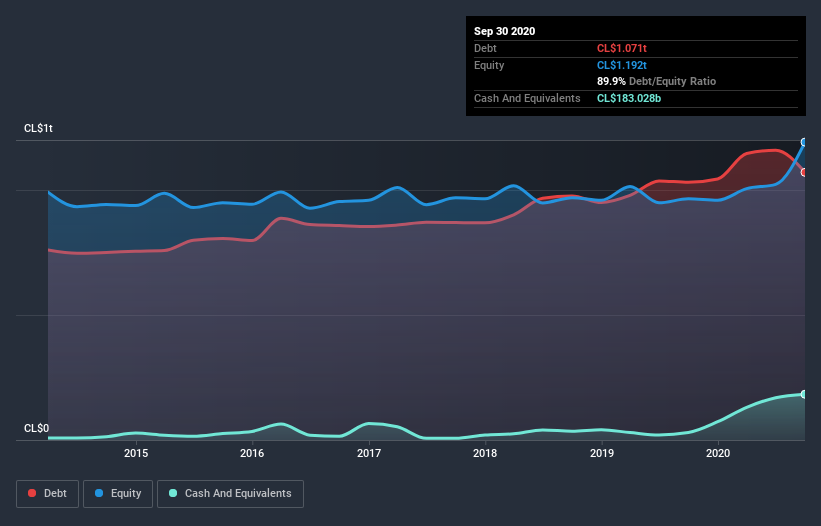
Task: Toggle the Debt series legend button
Action: coord(48,494)
